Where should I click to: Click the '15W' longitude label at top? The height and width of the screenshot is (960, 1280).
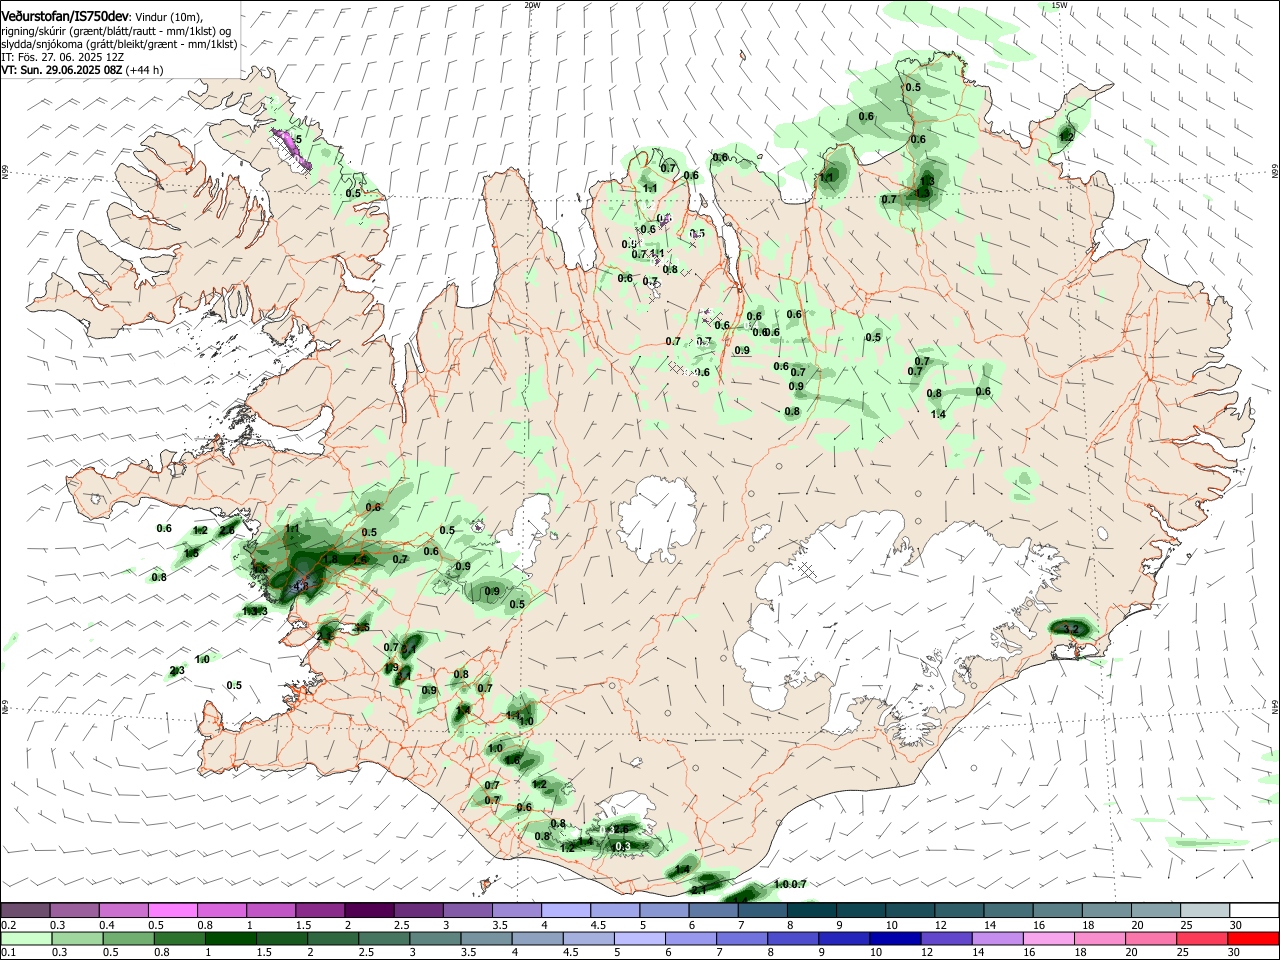pyautogui.click(x=1059, y=5)
